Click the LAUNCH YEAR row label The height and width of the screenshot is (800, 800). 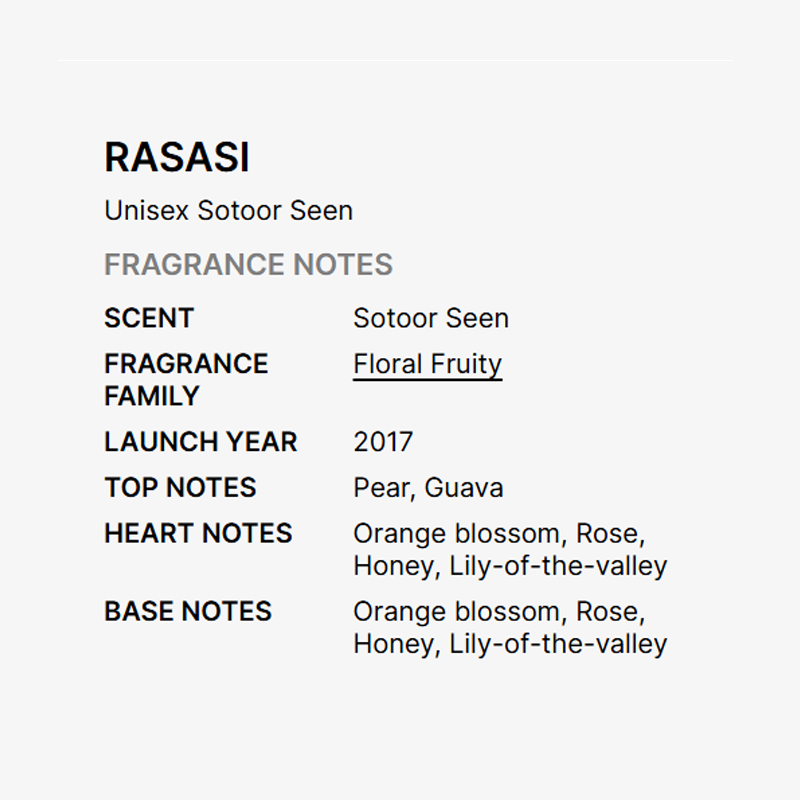pyautogui.click(x=200, y=442)
